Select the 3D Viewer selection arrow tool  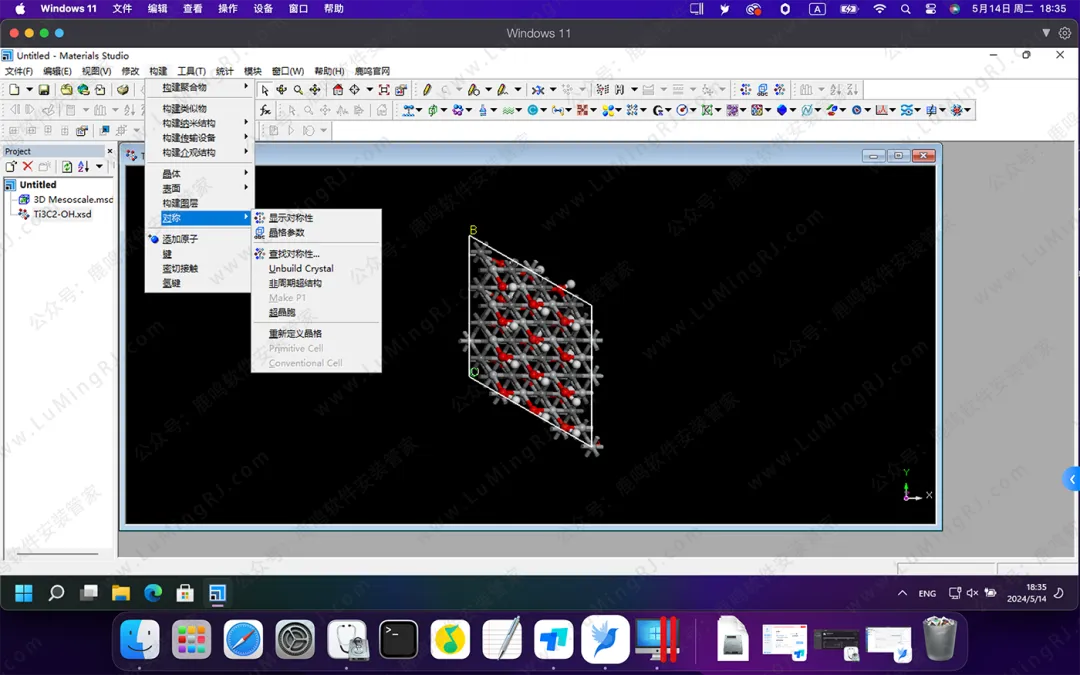pos(265,90)
